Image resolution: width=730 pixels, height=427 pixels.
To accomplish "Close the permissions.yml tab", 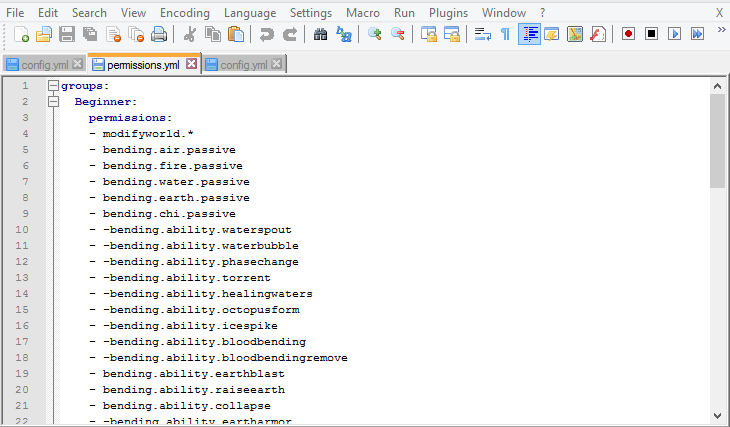I will click(191, 64).
